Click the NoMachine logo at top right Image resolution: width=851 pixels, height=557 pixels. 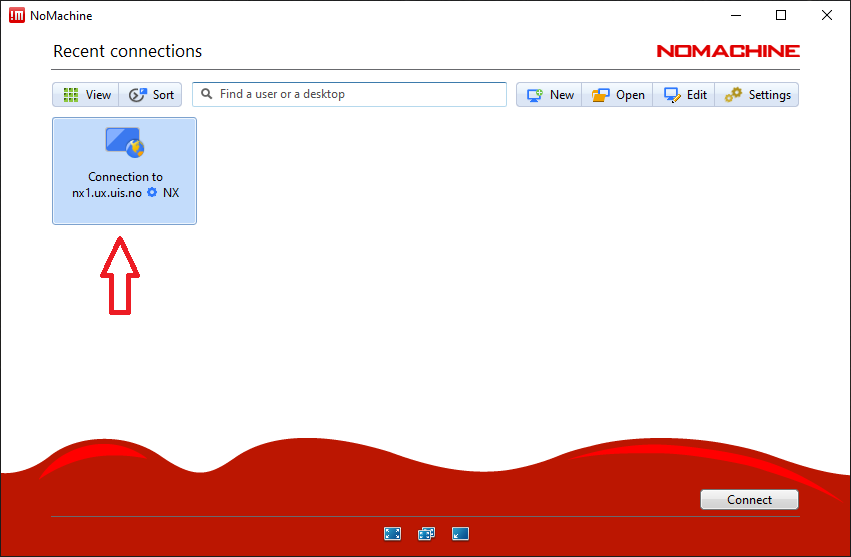tap(728, 51)
